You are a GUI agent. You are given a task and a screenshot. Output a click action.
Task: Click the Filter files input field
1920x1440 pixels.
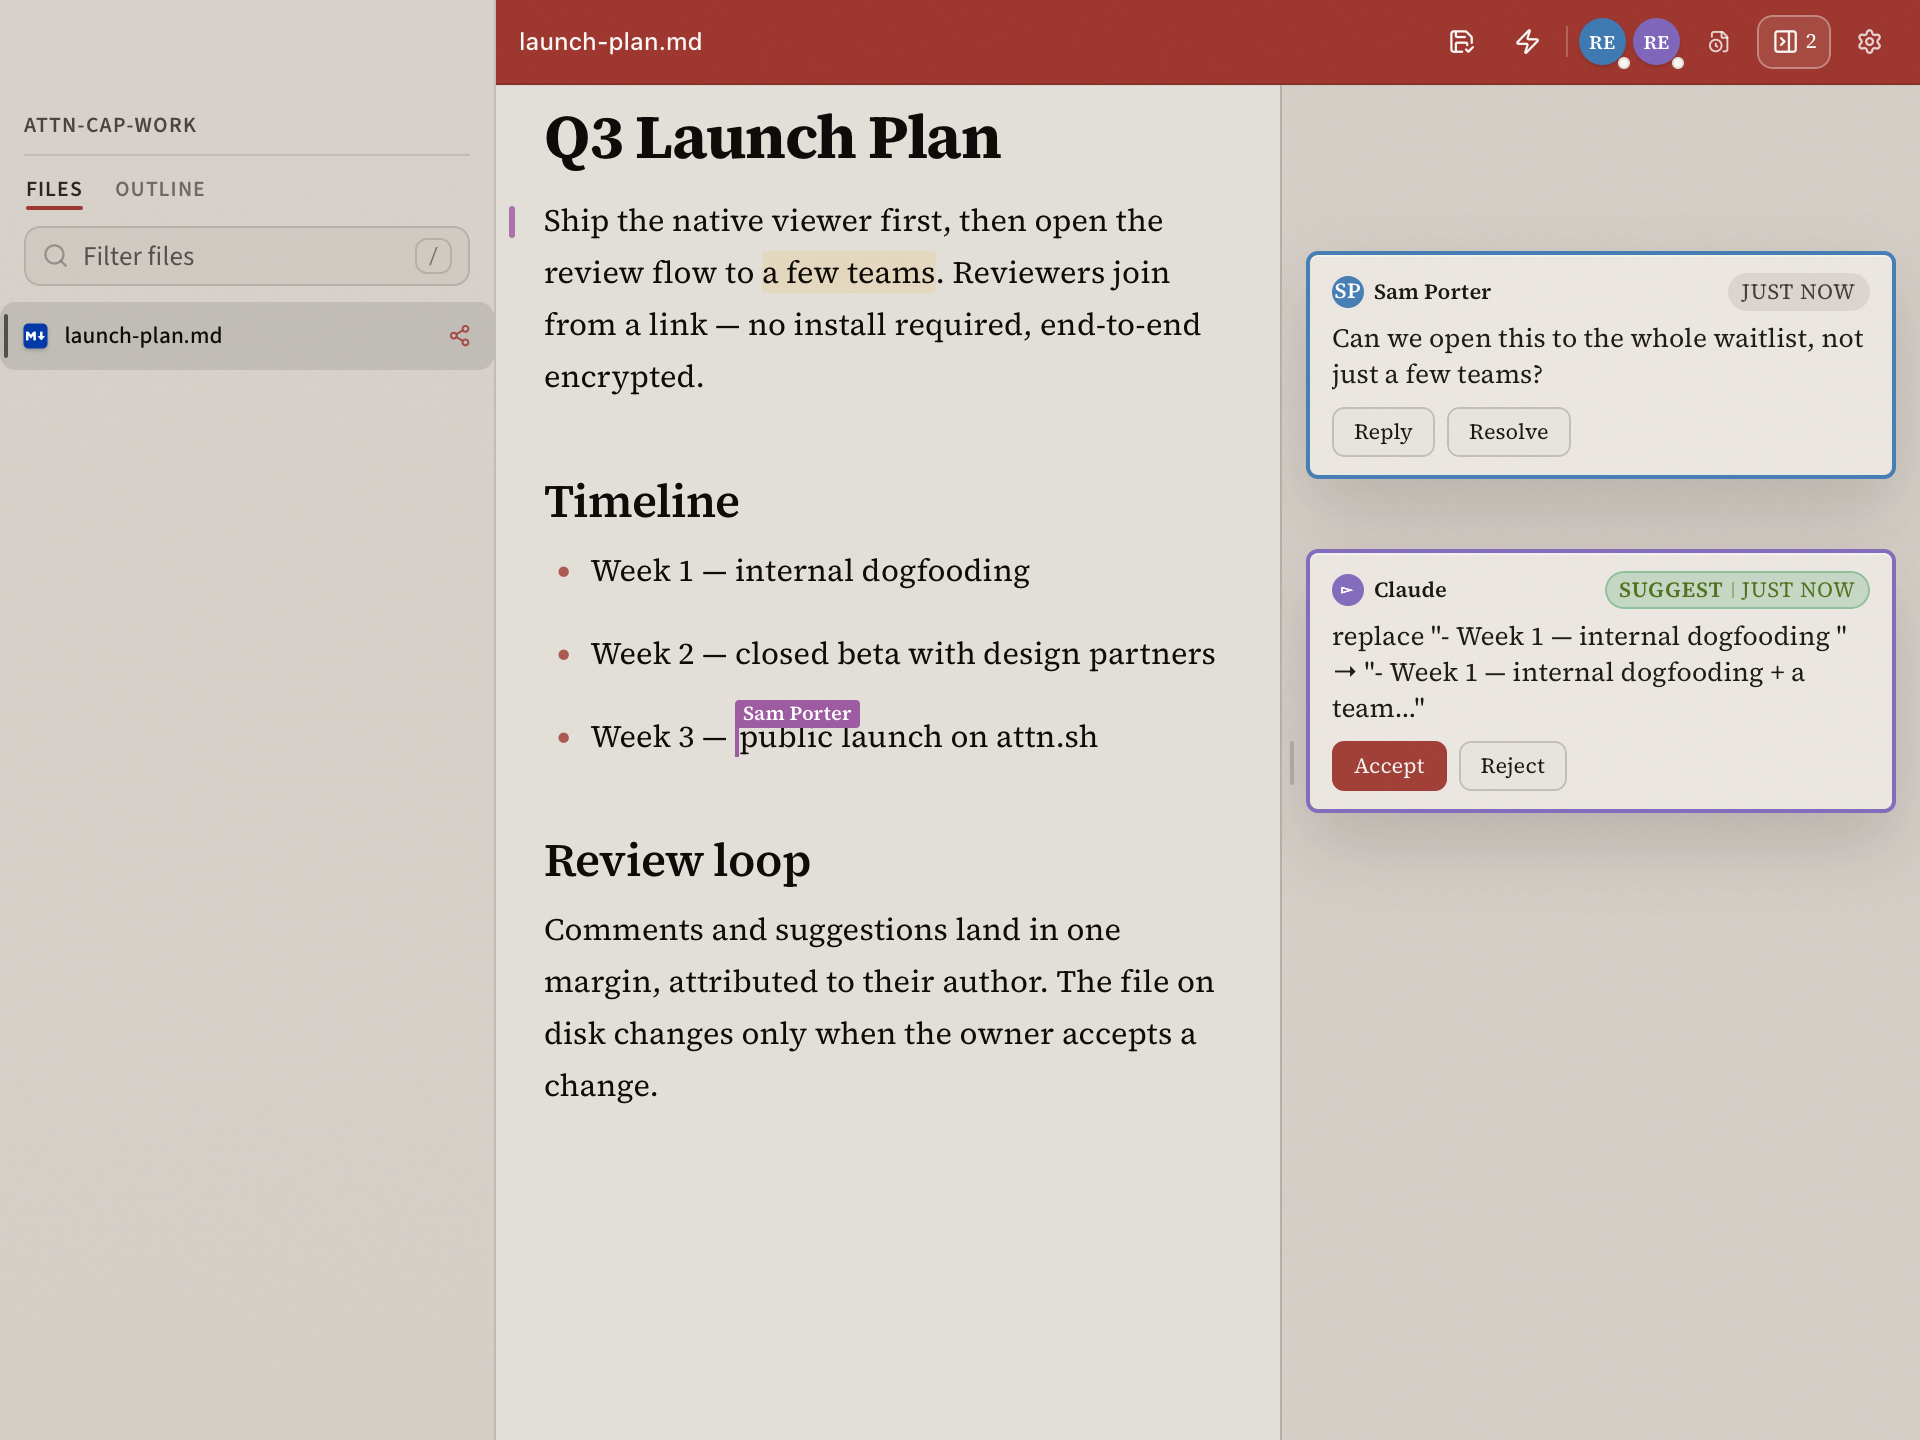point(247,256)
